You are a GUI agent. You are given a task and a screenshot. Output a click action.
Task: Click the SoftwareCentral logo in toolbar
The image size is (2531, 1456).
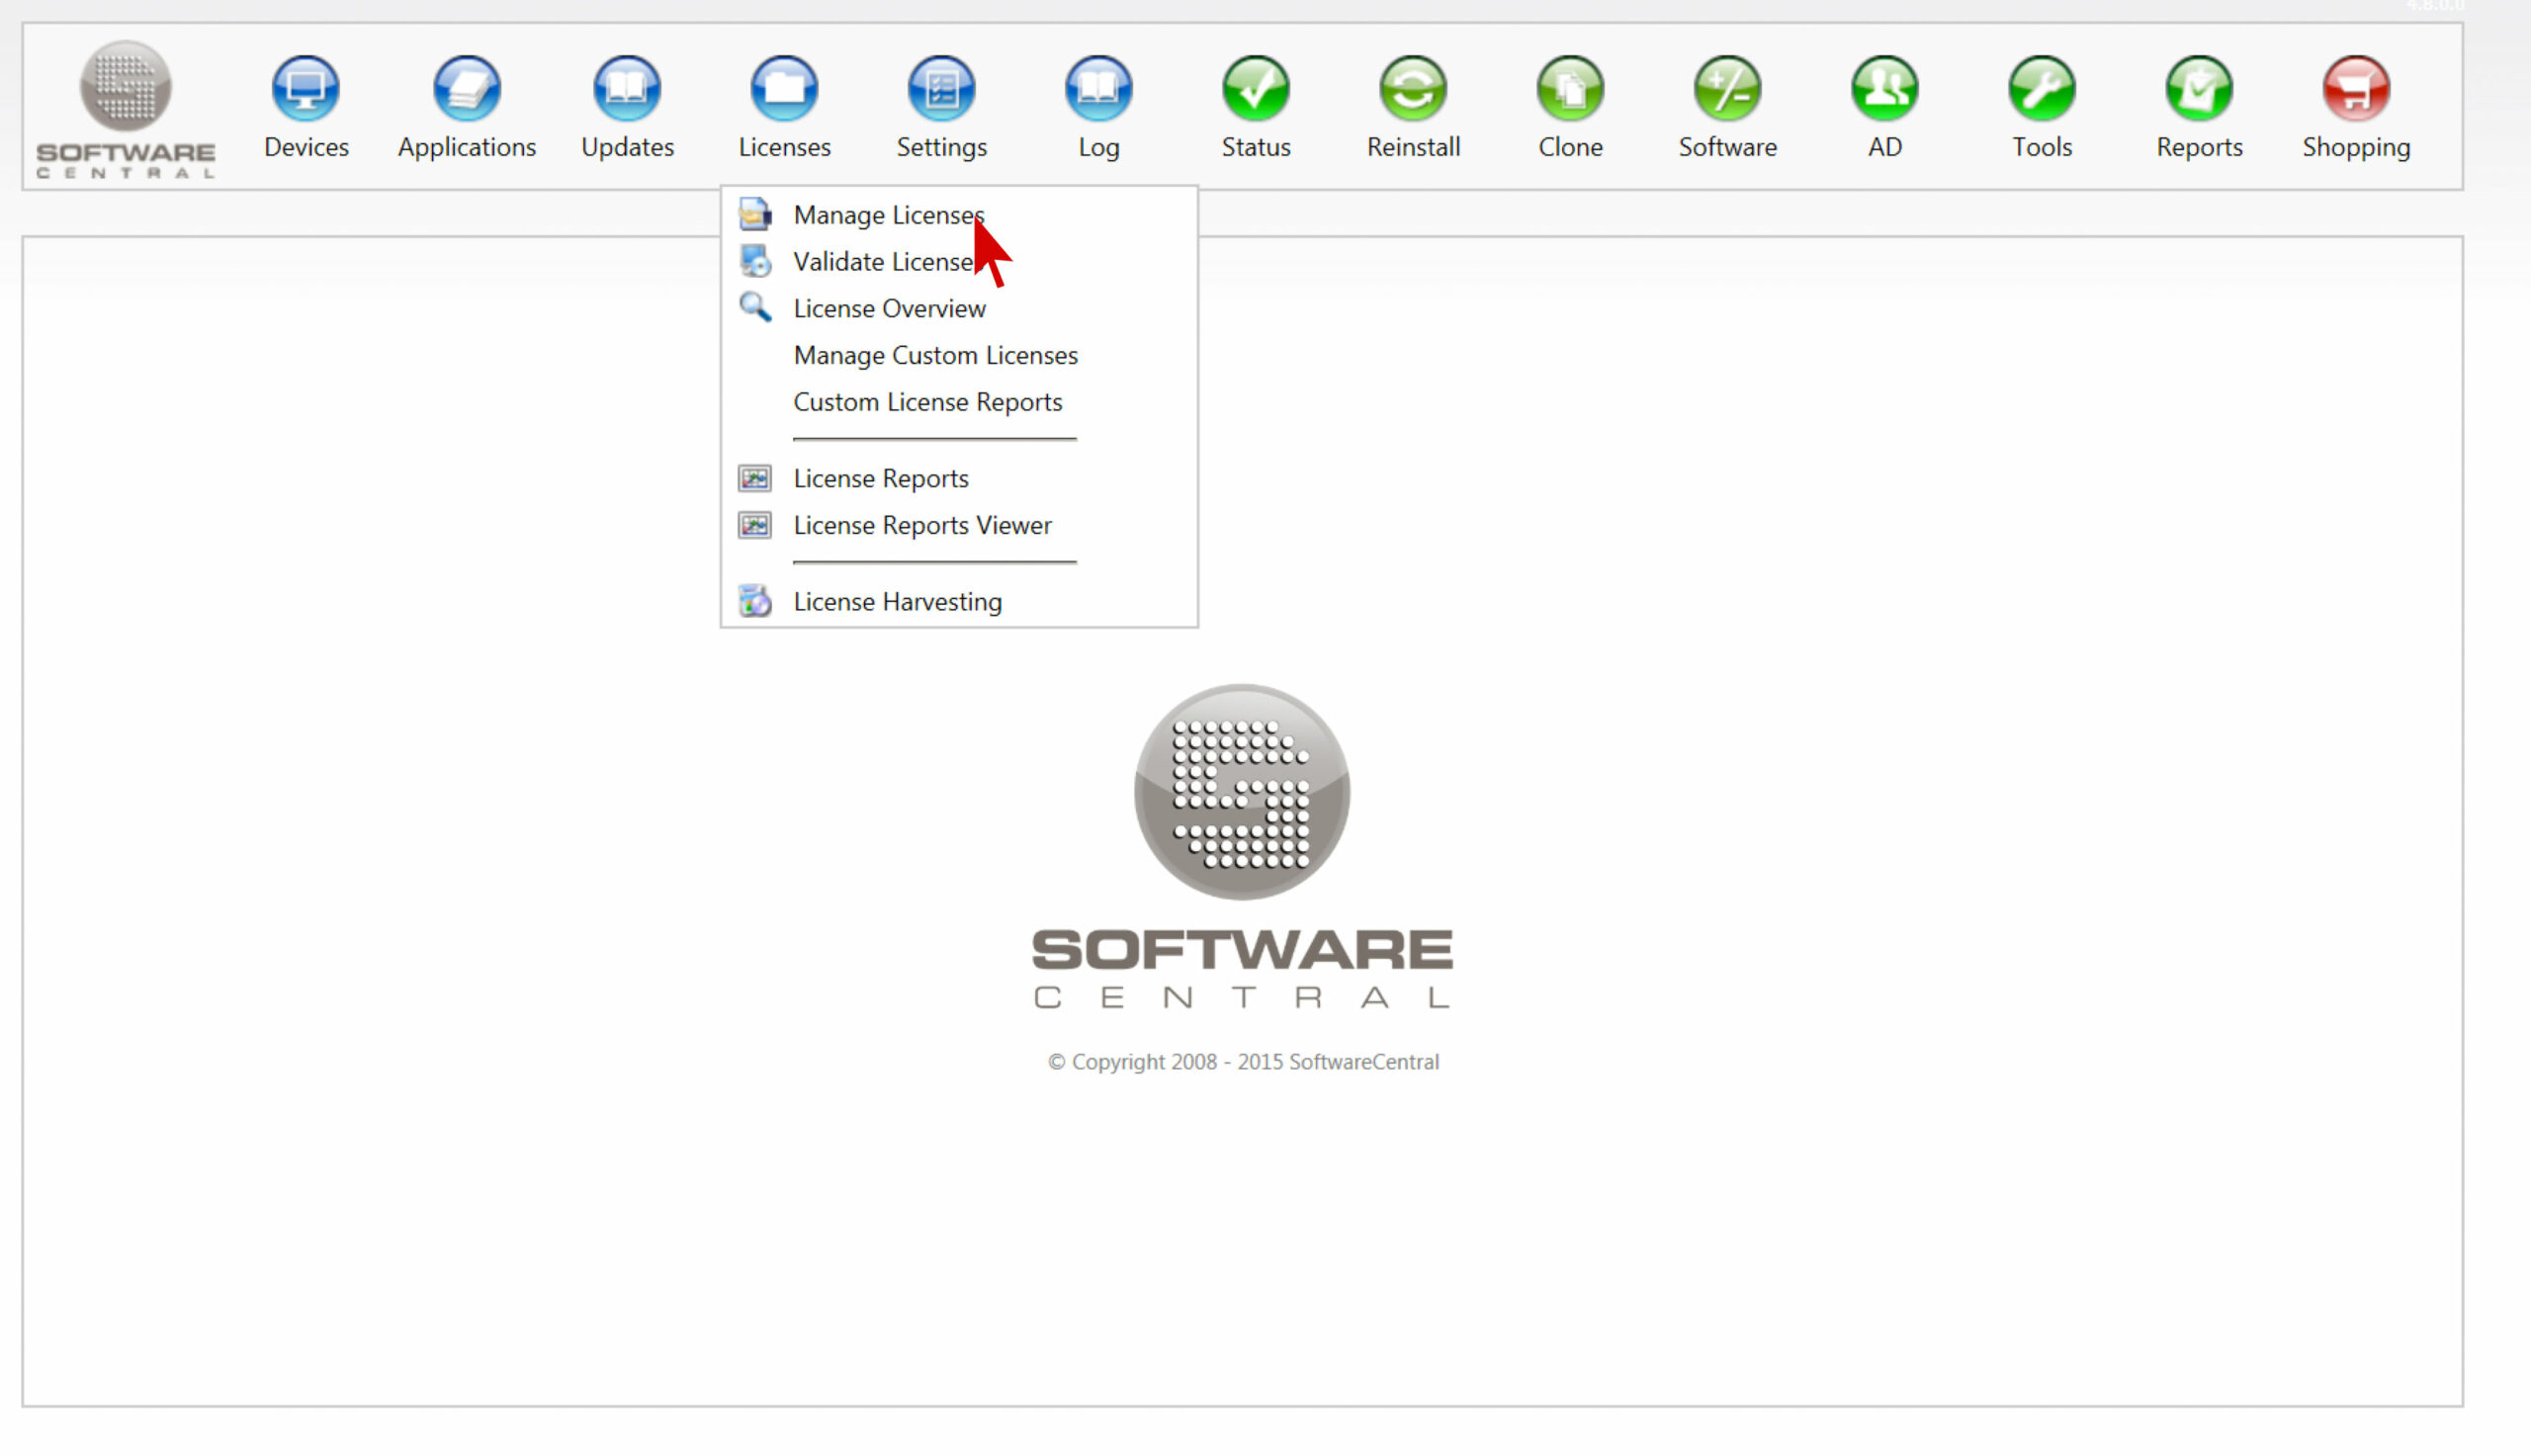click(x=126, y=108)
